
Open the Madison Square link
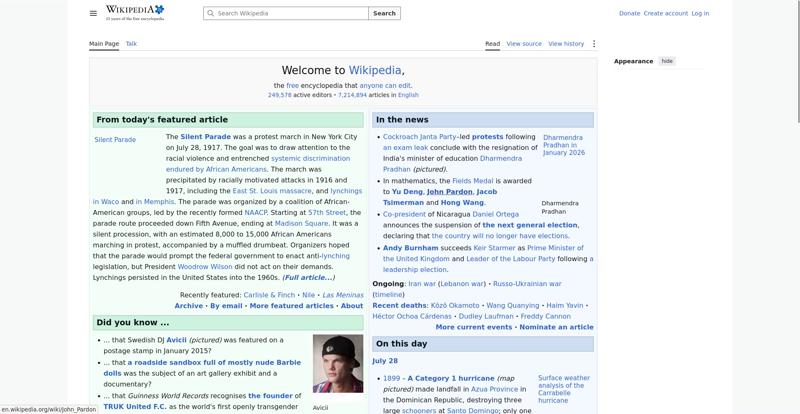(x=302, y=224)
